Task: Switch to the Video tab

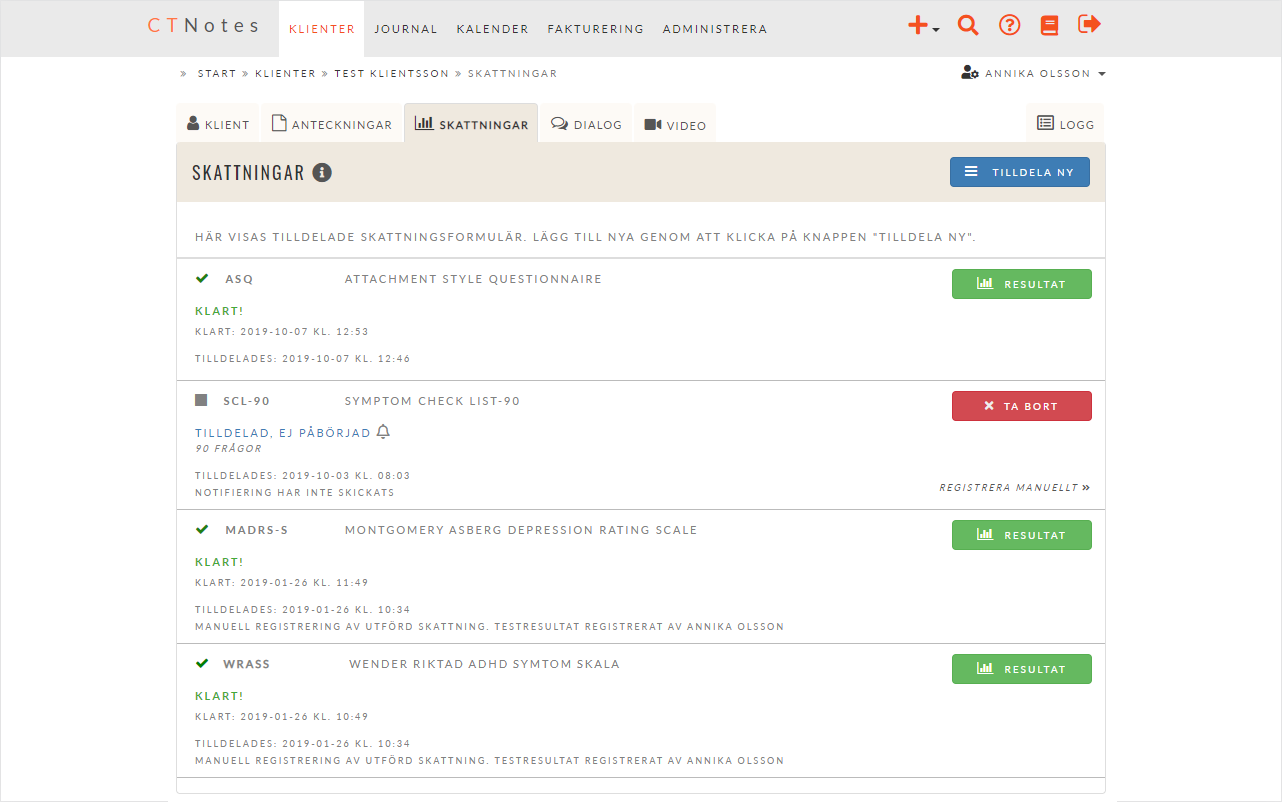Action: 675,124
